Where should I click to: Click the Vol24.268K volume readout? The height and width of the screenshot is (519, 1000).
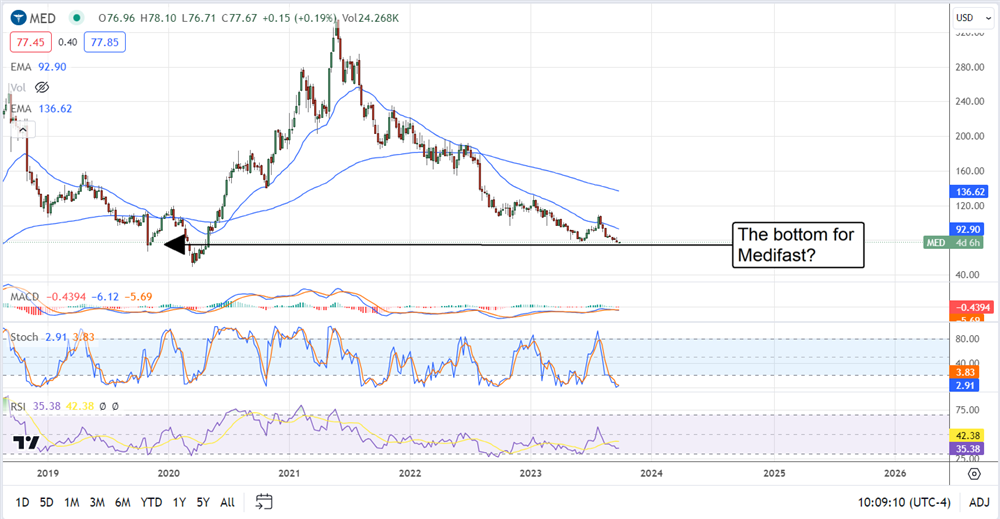371,18
